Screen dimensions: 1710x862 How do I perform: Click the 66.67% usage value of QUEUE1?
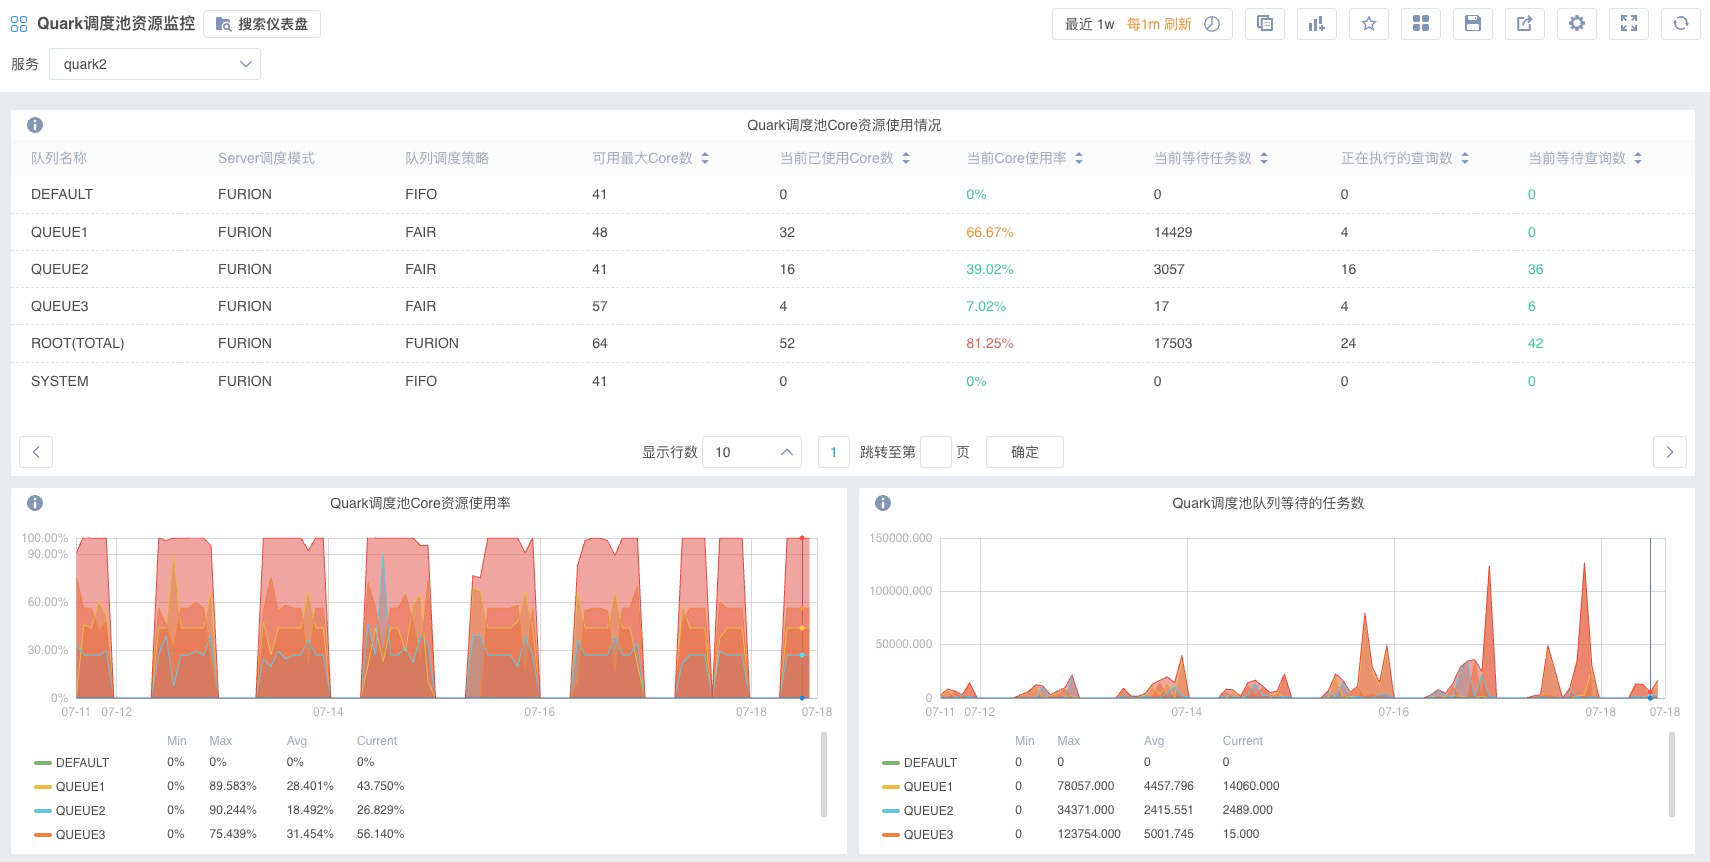coord(990,232)
